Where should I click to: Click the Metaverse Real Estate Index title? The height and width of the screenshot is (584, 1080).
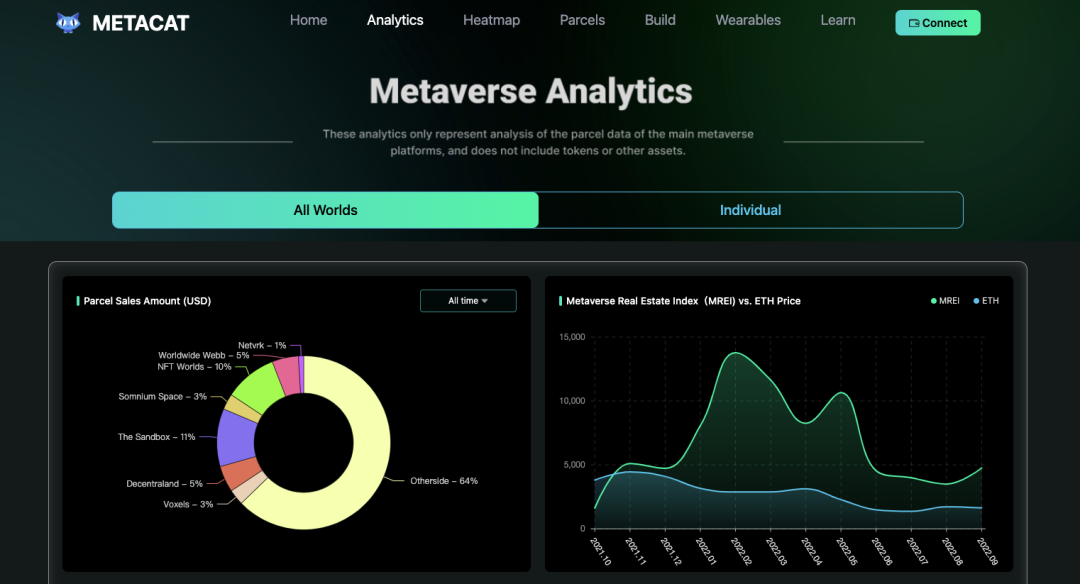[683, 301]
